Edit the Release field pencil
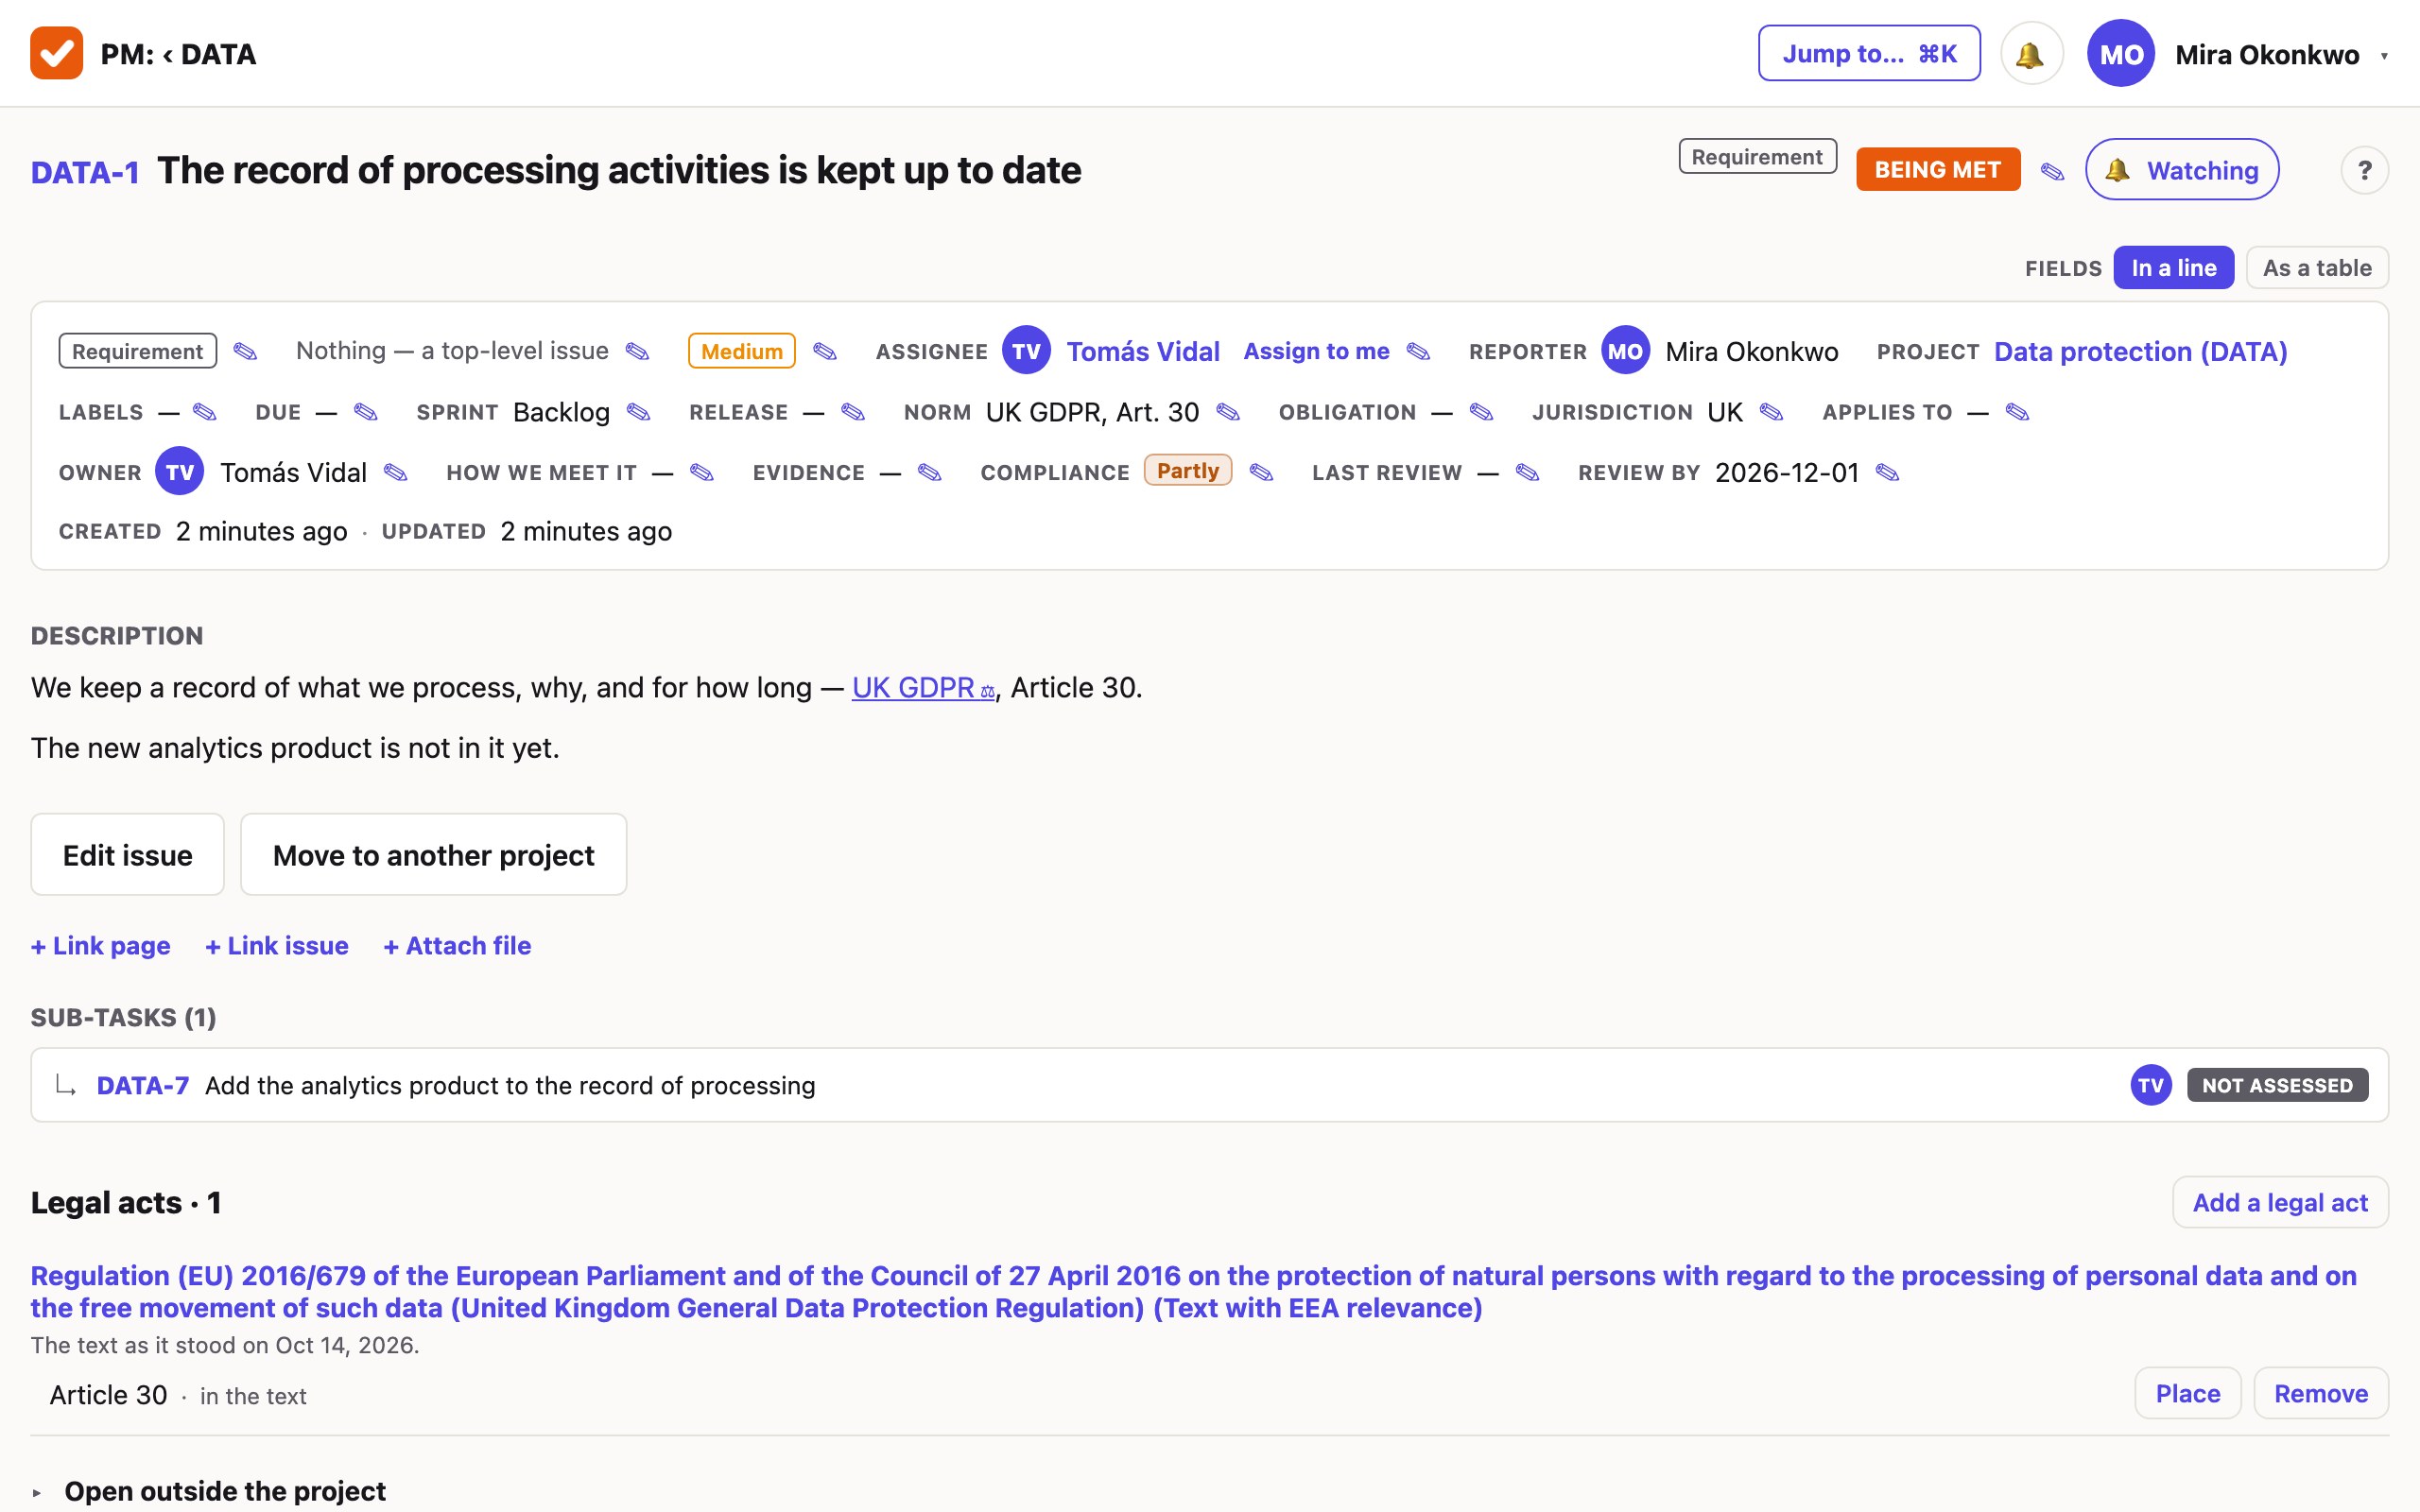This screenshot has width=2420, height=1512. point(852,412)
